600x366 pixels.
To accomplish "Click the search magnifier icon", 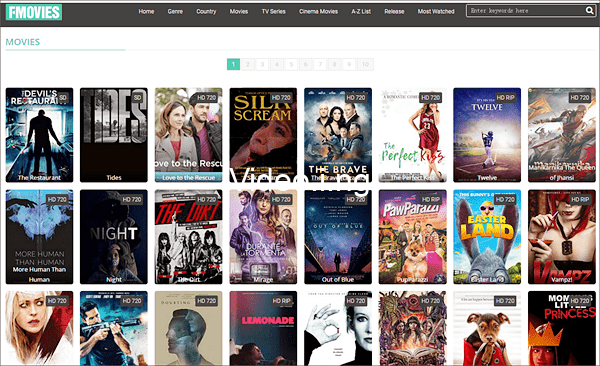I will pyautogui.click(x=589, y=11).
